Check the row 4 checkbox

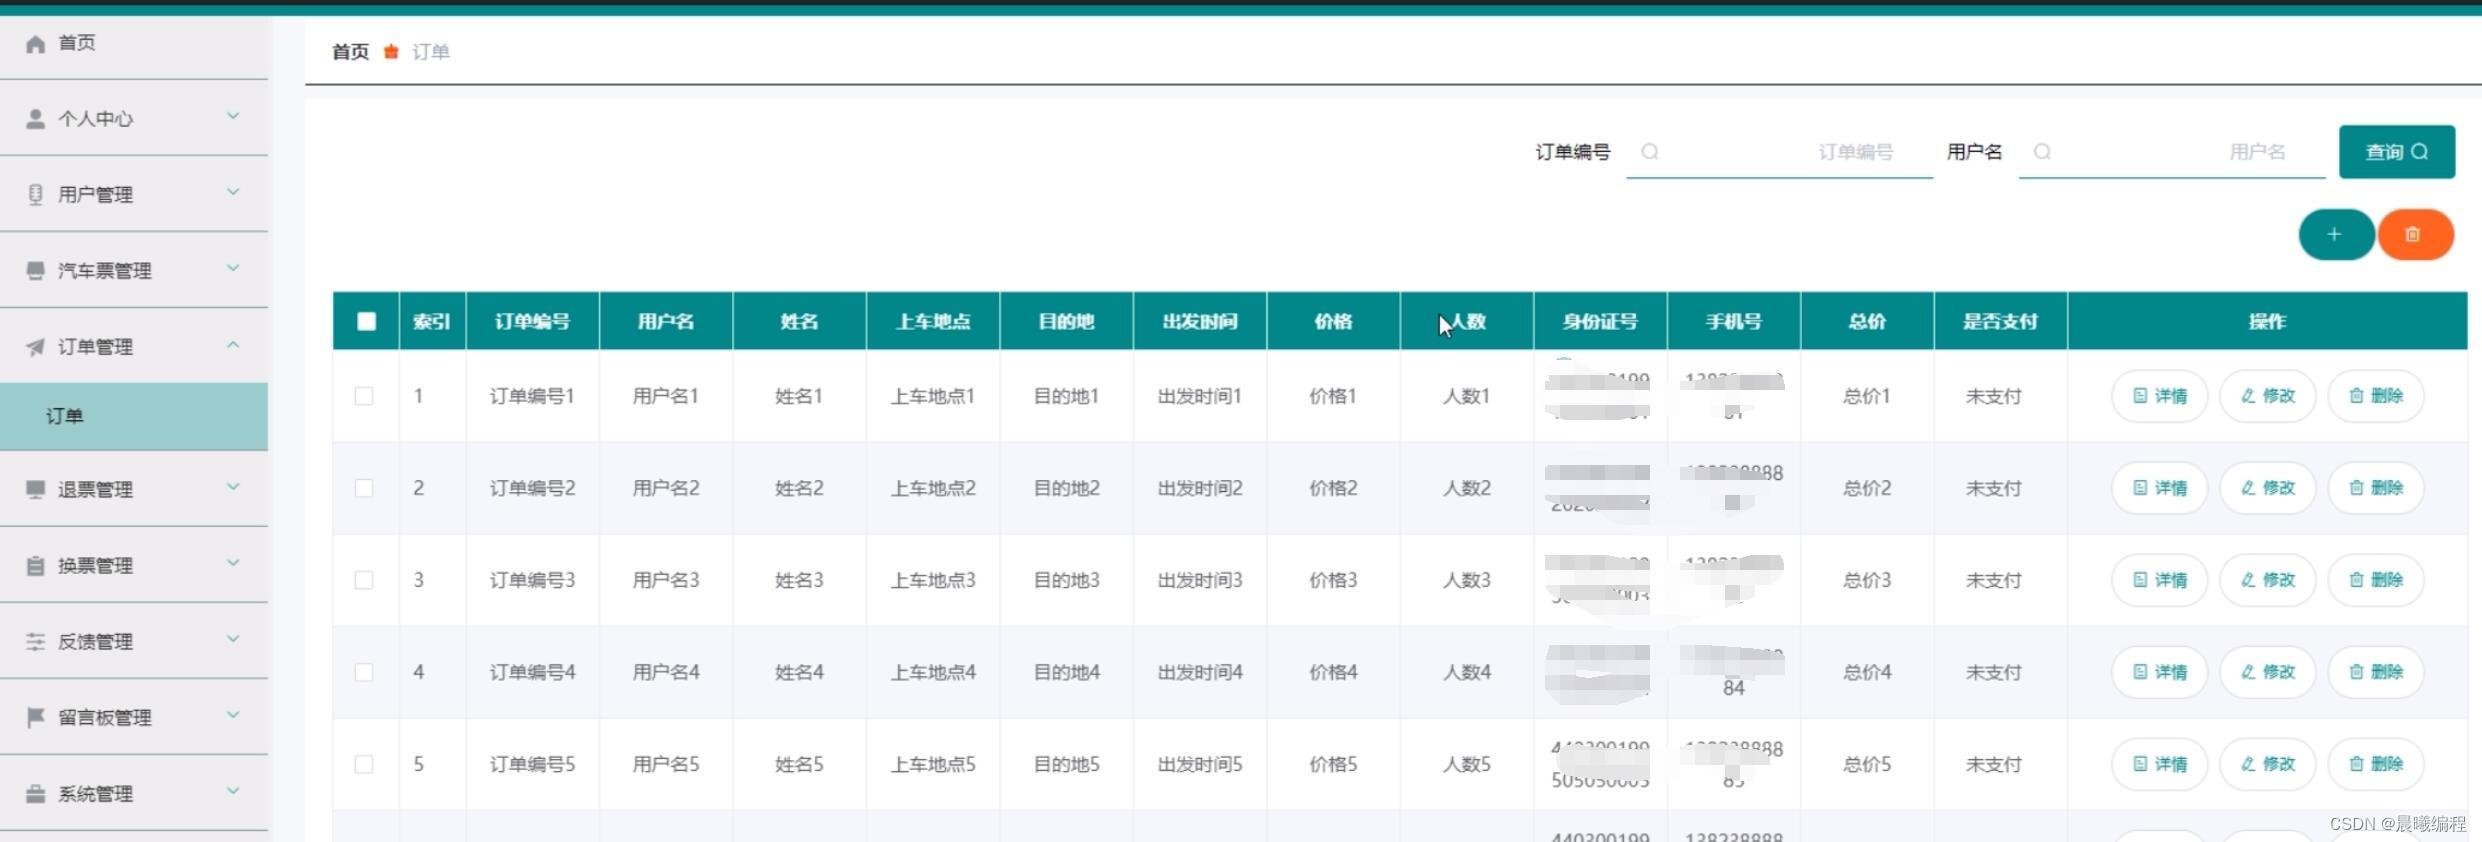point(364,672)
